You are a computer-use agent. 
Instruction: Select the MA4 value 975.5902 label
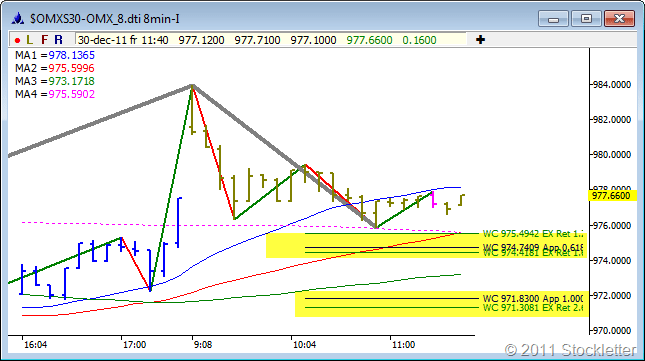72,94
